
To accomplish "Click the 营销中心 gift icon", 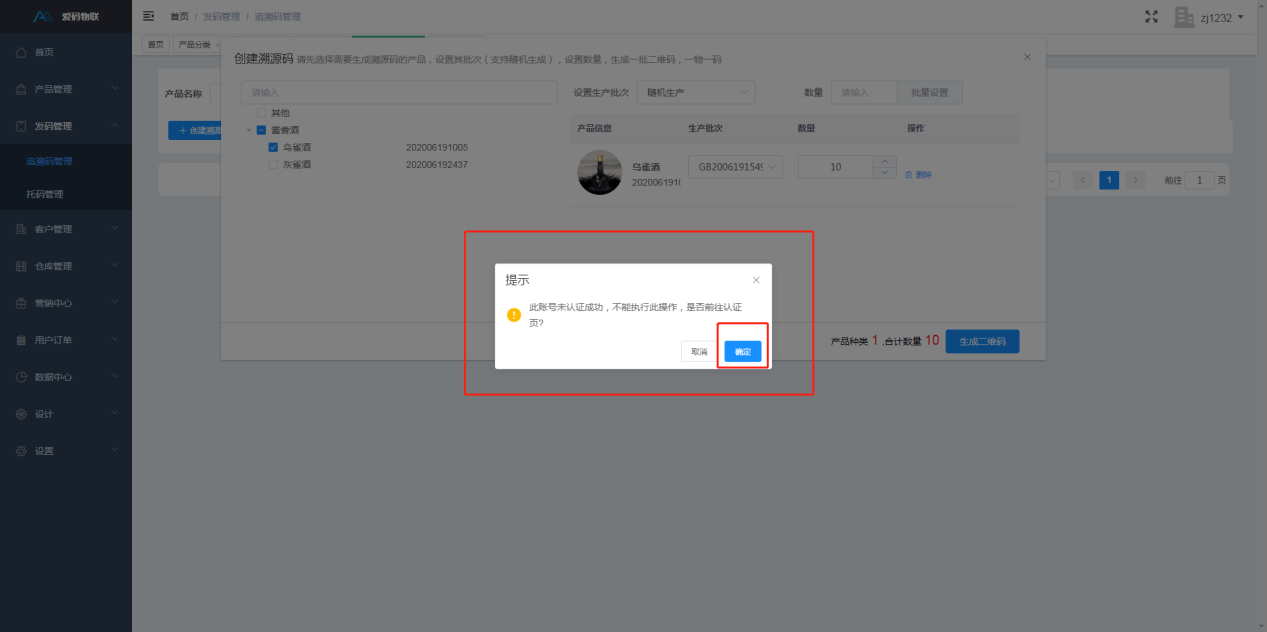I will (21, 303).
